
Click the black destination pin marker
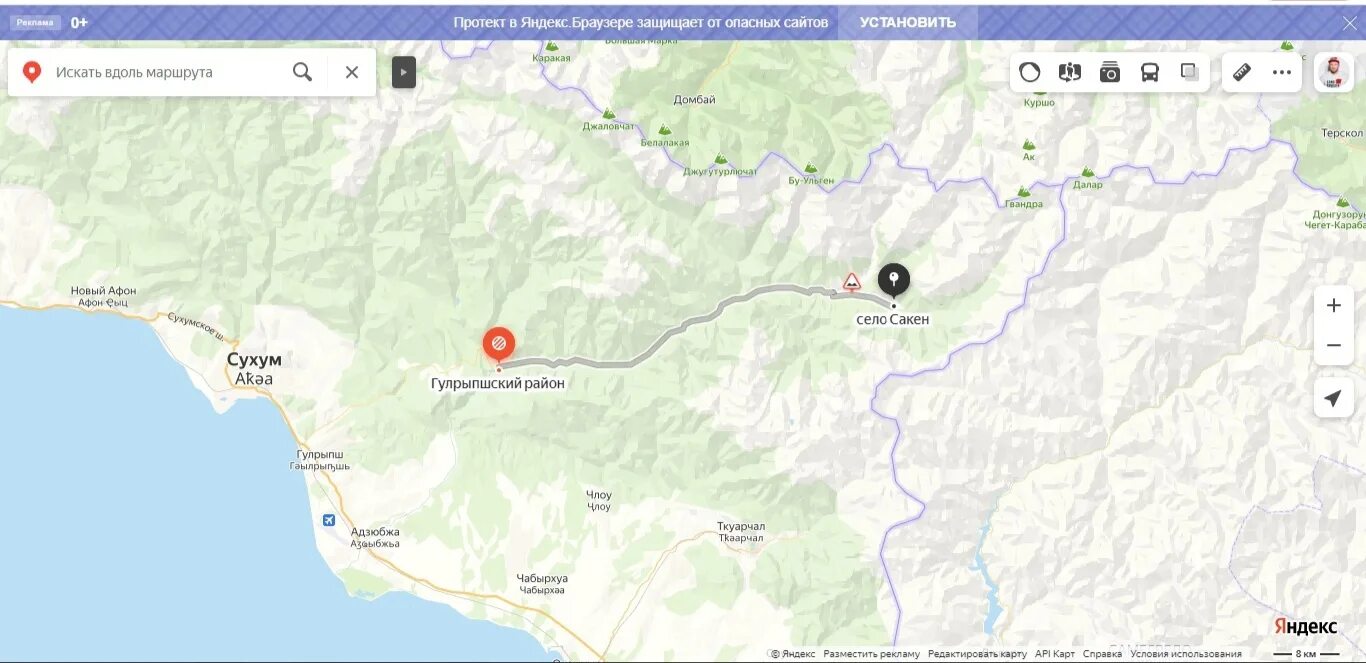click(894, 280)
